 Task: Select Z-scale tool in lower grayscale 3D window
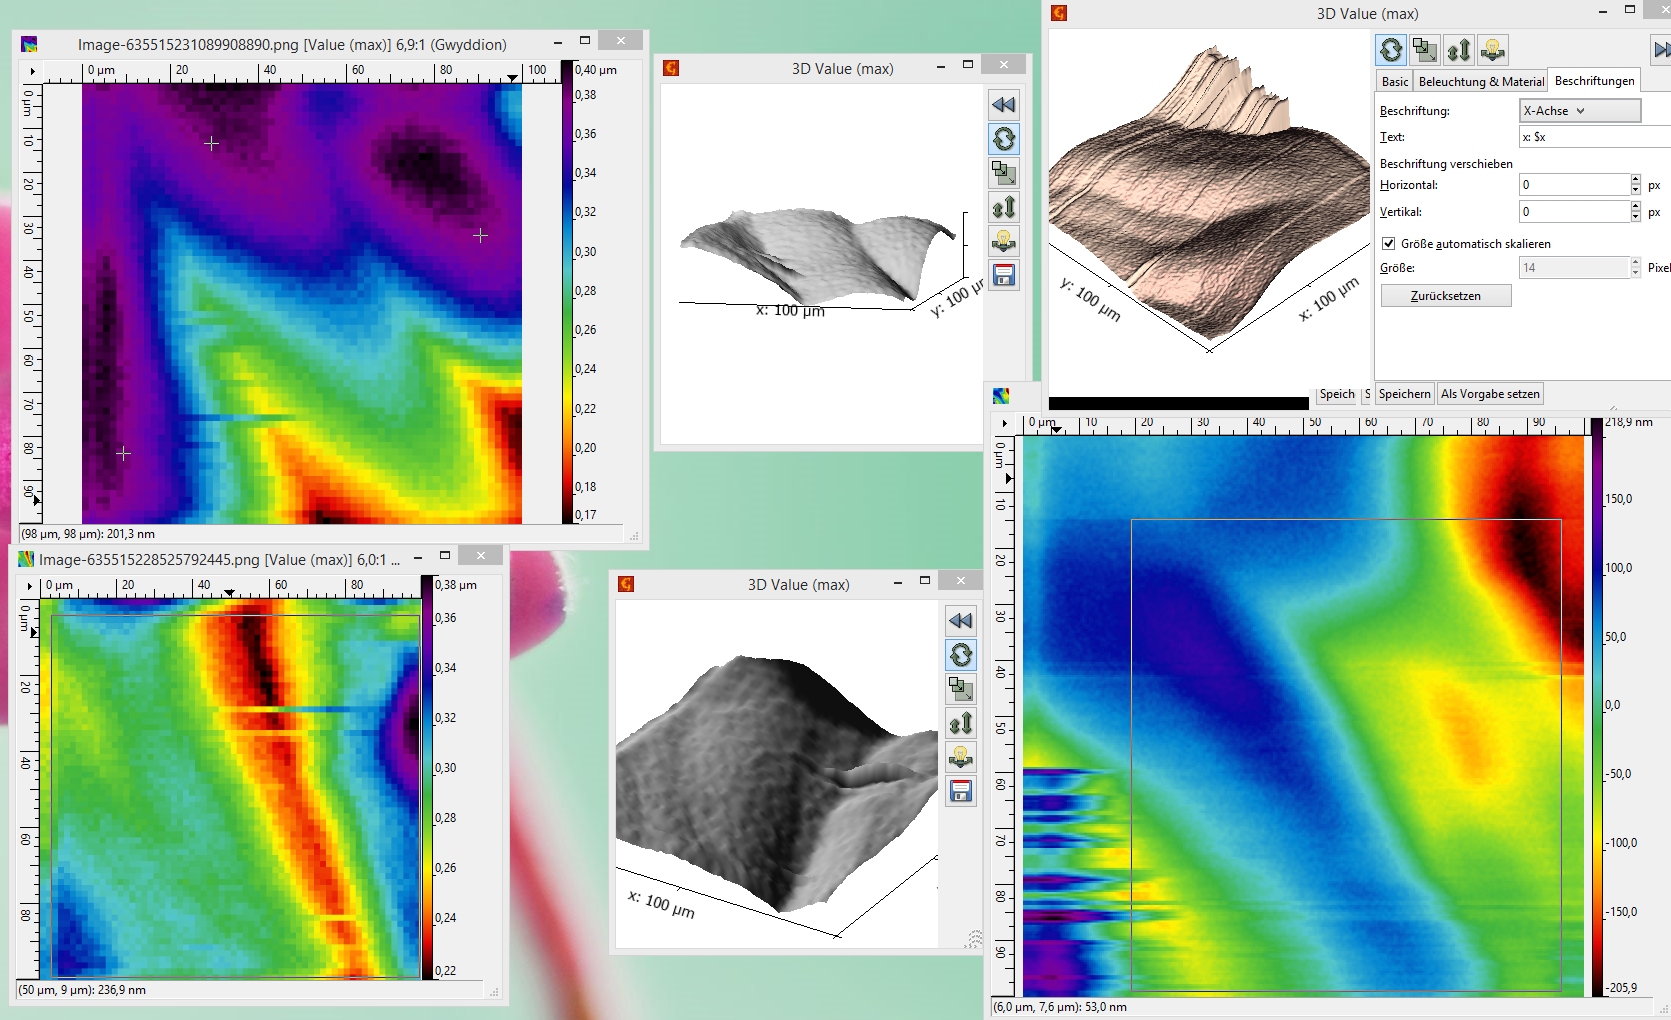pyautogui.click(x=961, y=723)
